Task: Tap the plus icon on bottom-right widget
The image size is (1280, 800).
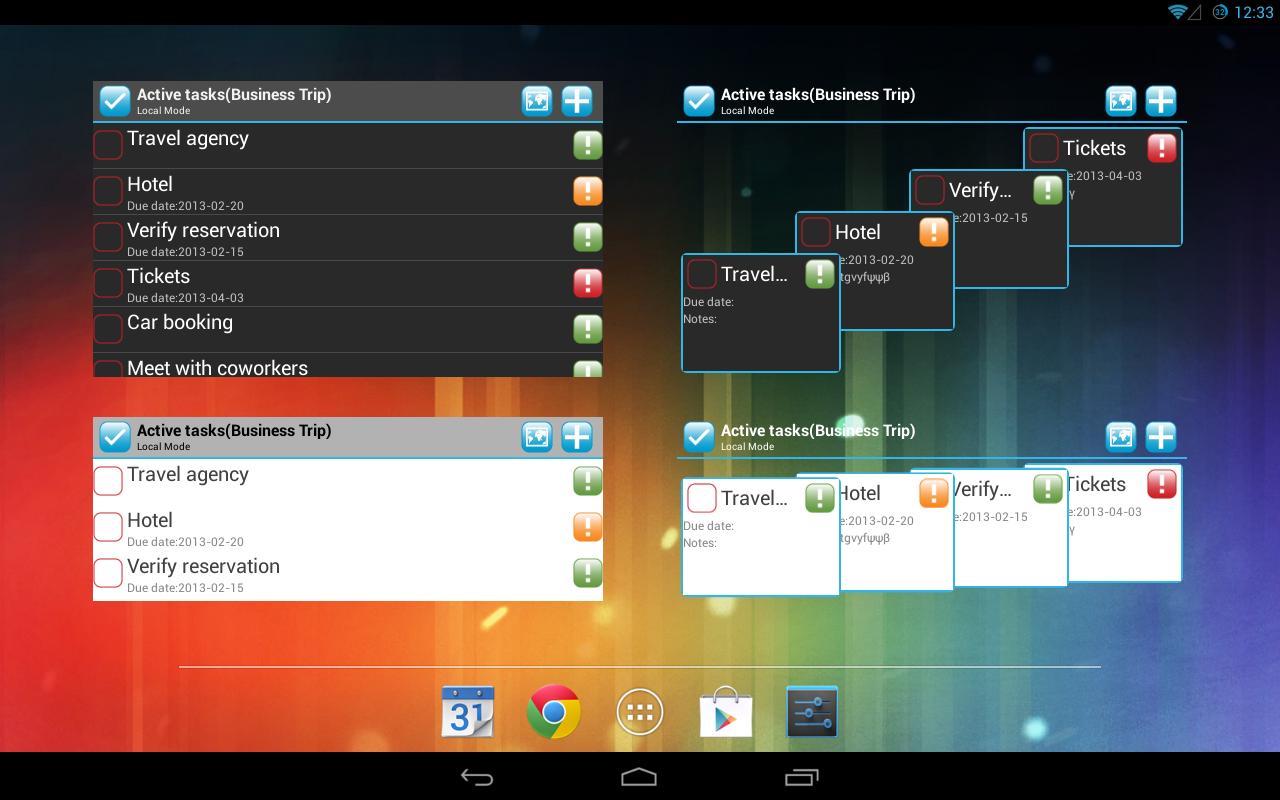Action: coord(1161,437)
